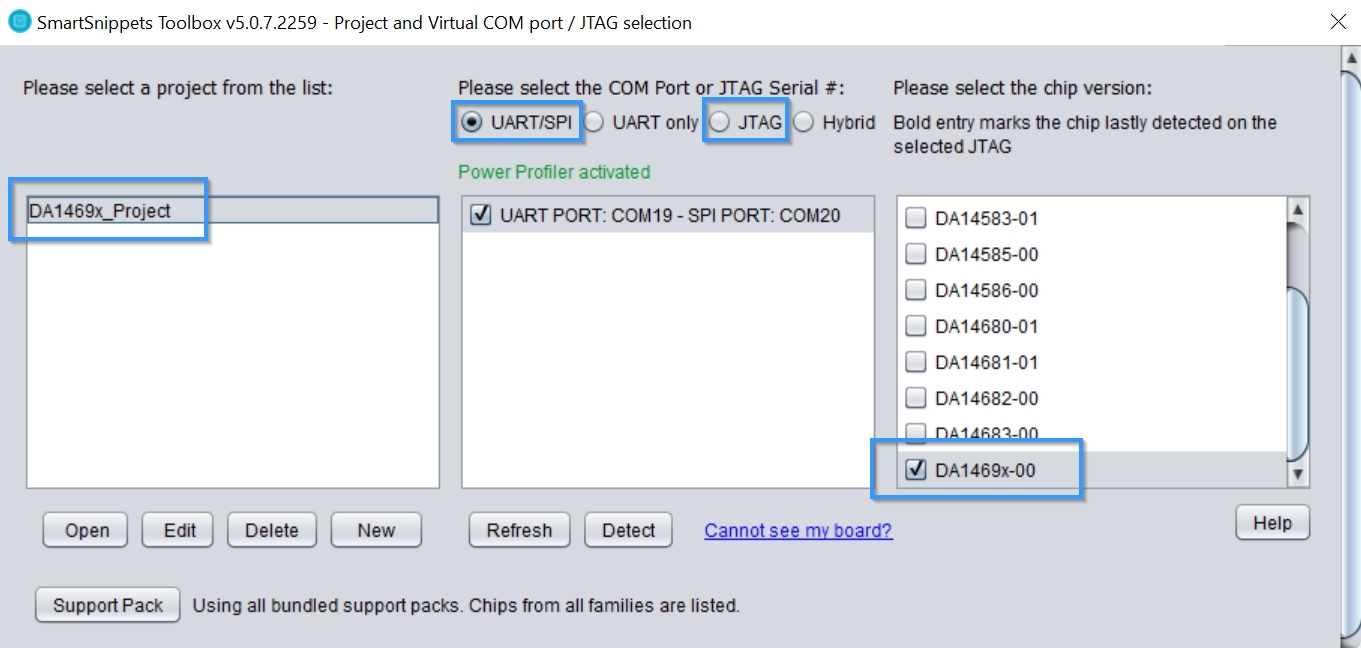Screen dimensions: 1361x648
Task: Enable the DA14585-00 chip checkbox
Action: point(915,254)
